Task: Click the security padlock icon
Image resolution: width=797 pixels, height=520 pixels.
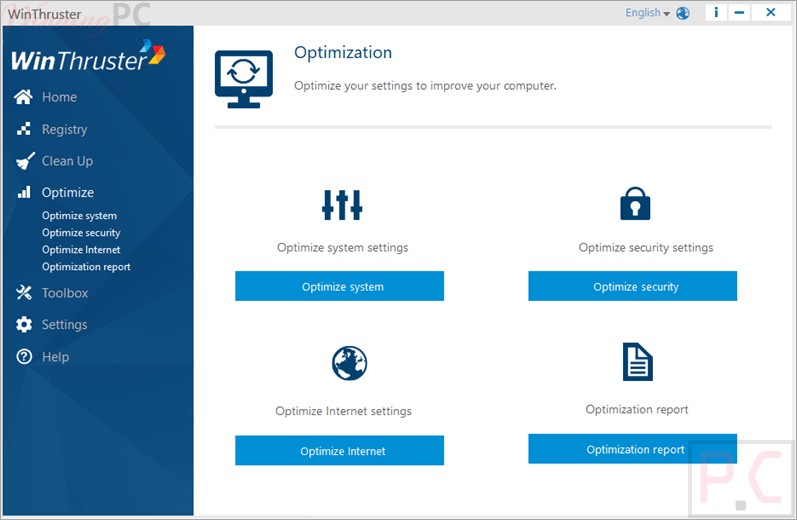Action: tap(635, 203)
